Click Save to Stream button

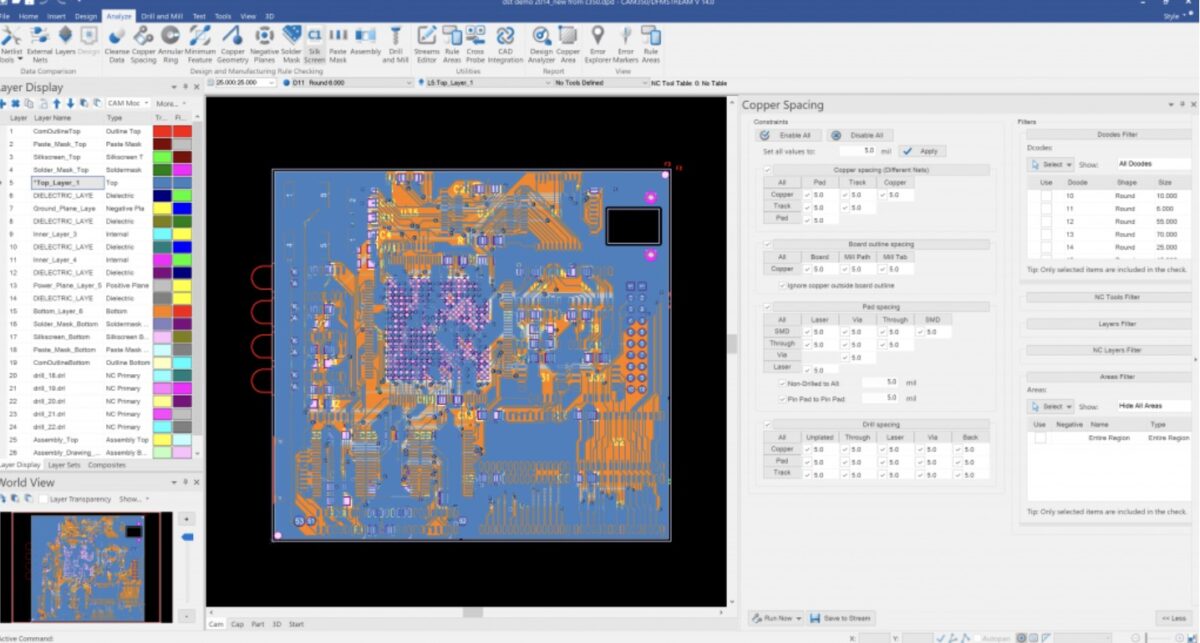[x=841, y=618]
